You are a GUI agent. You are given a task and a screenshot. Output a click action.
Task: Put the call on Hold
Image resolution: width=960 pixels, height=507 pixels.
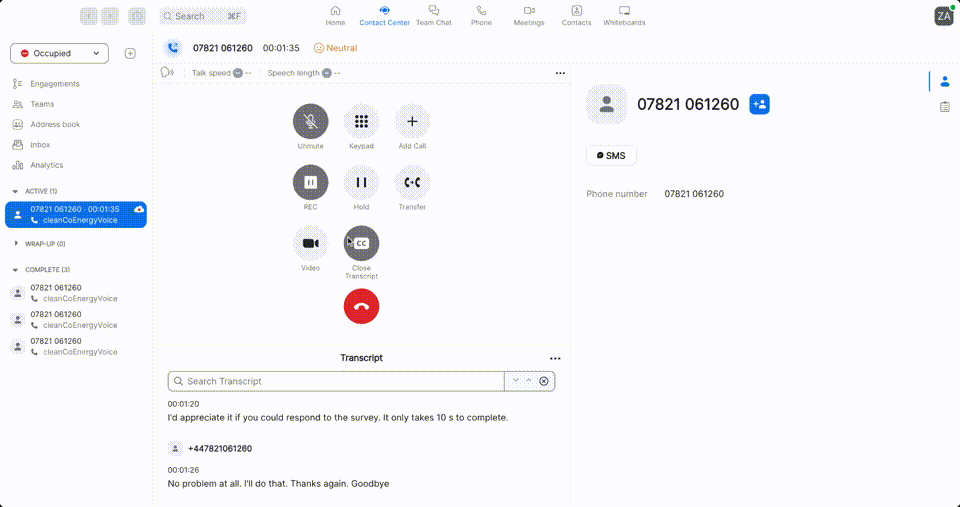tap(361, 182)
